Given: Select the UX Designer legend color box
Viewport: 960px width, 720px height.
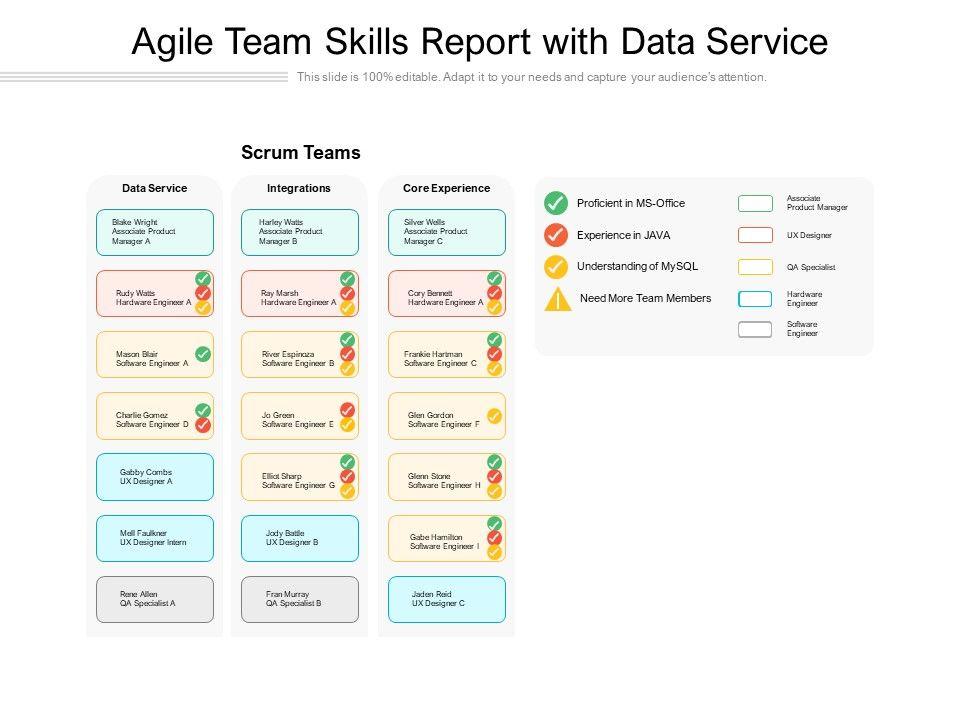Looking at the screenshot, I should tap(755, 236).
